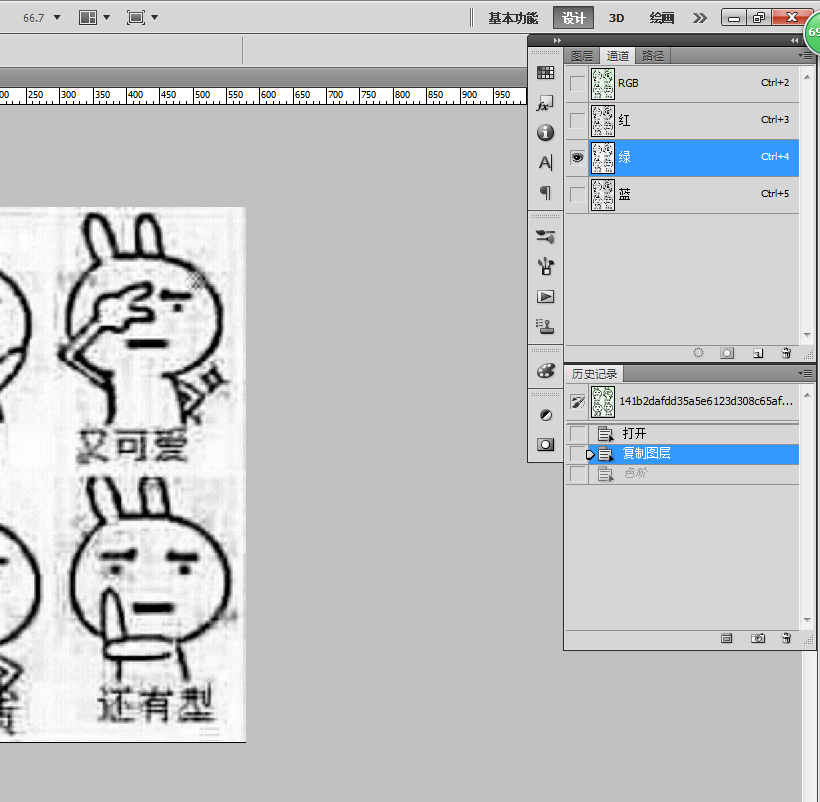Select the 绘画 workspace
820x802 pixels.
pos(661,18)
